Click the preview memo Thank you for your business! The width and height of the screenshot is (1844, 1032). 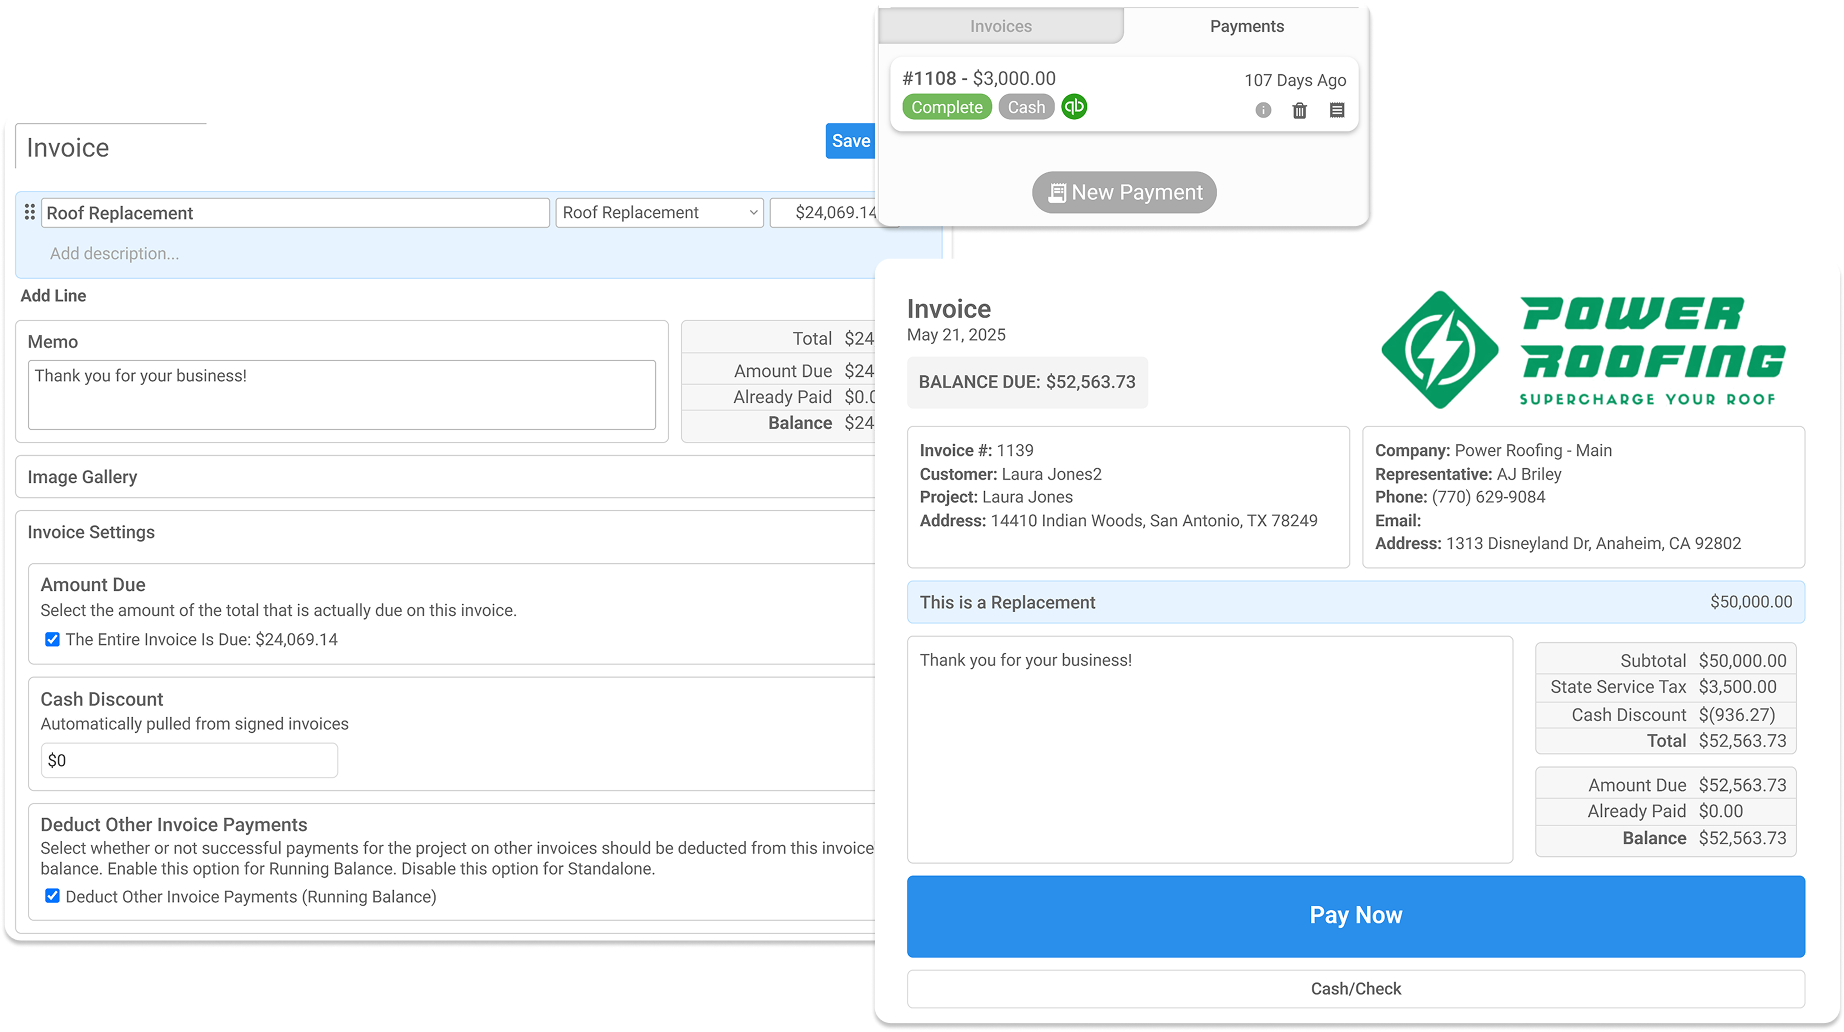tap(1026, 660)
